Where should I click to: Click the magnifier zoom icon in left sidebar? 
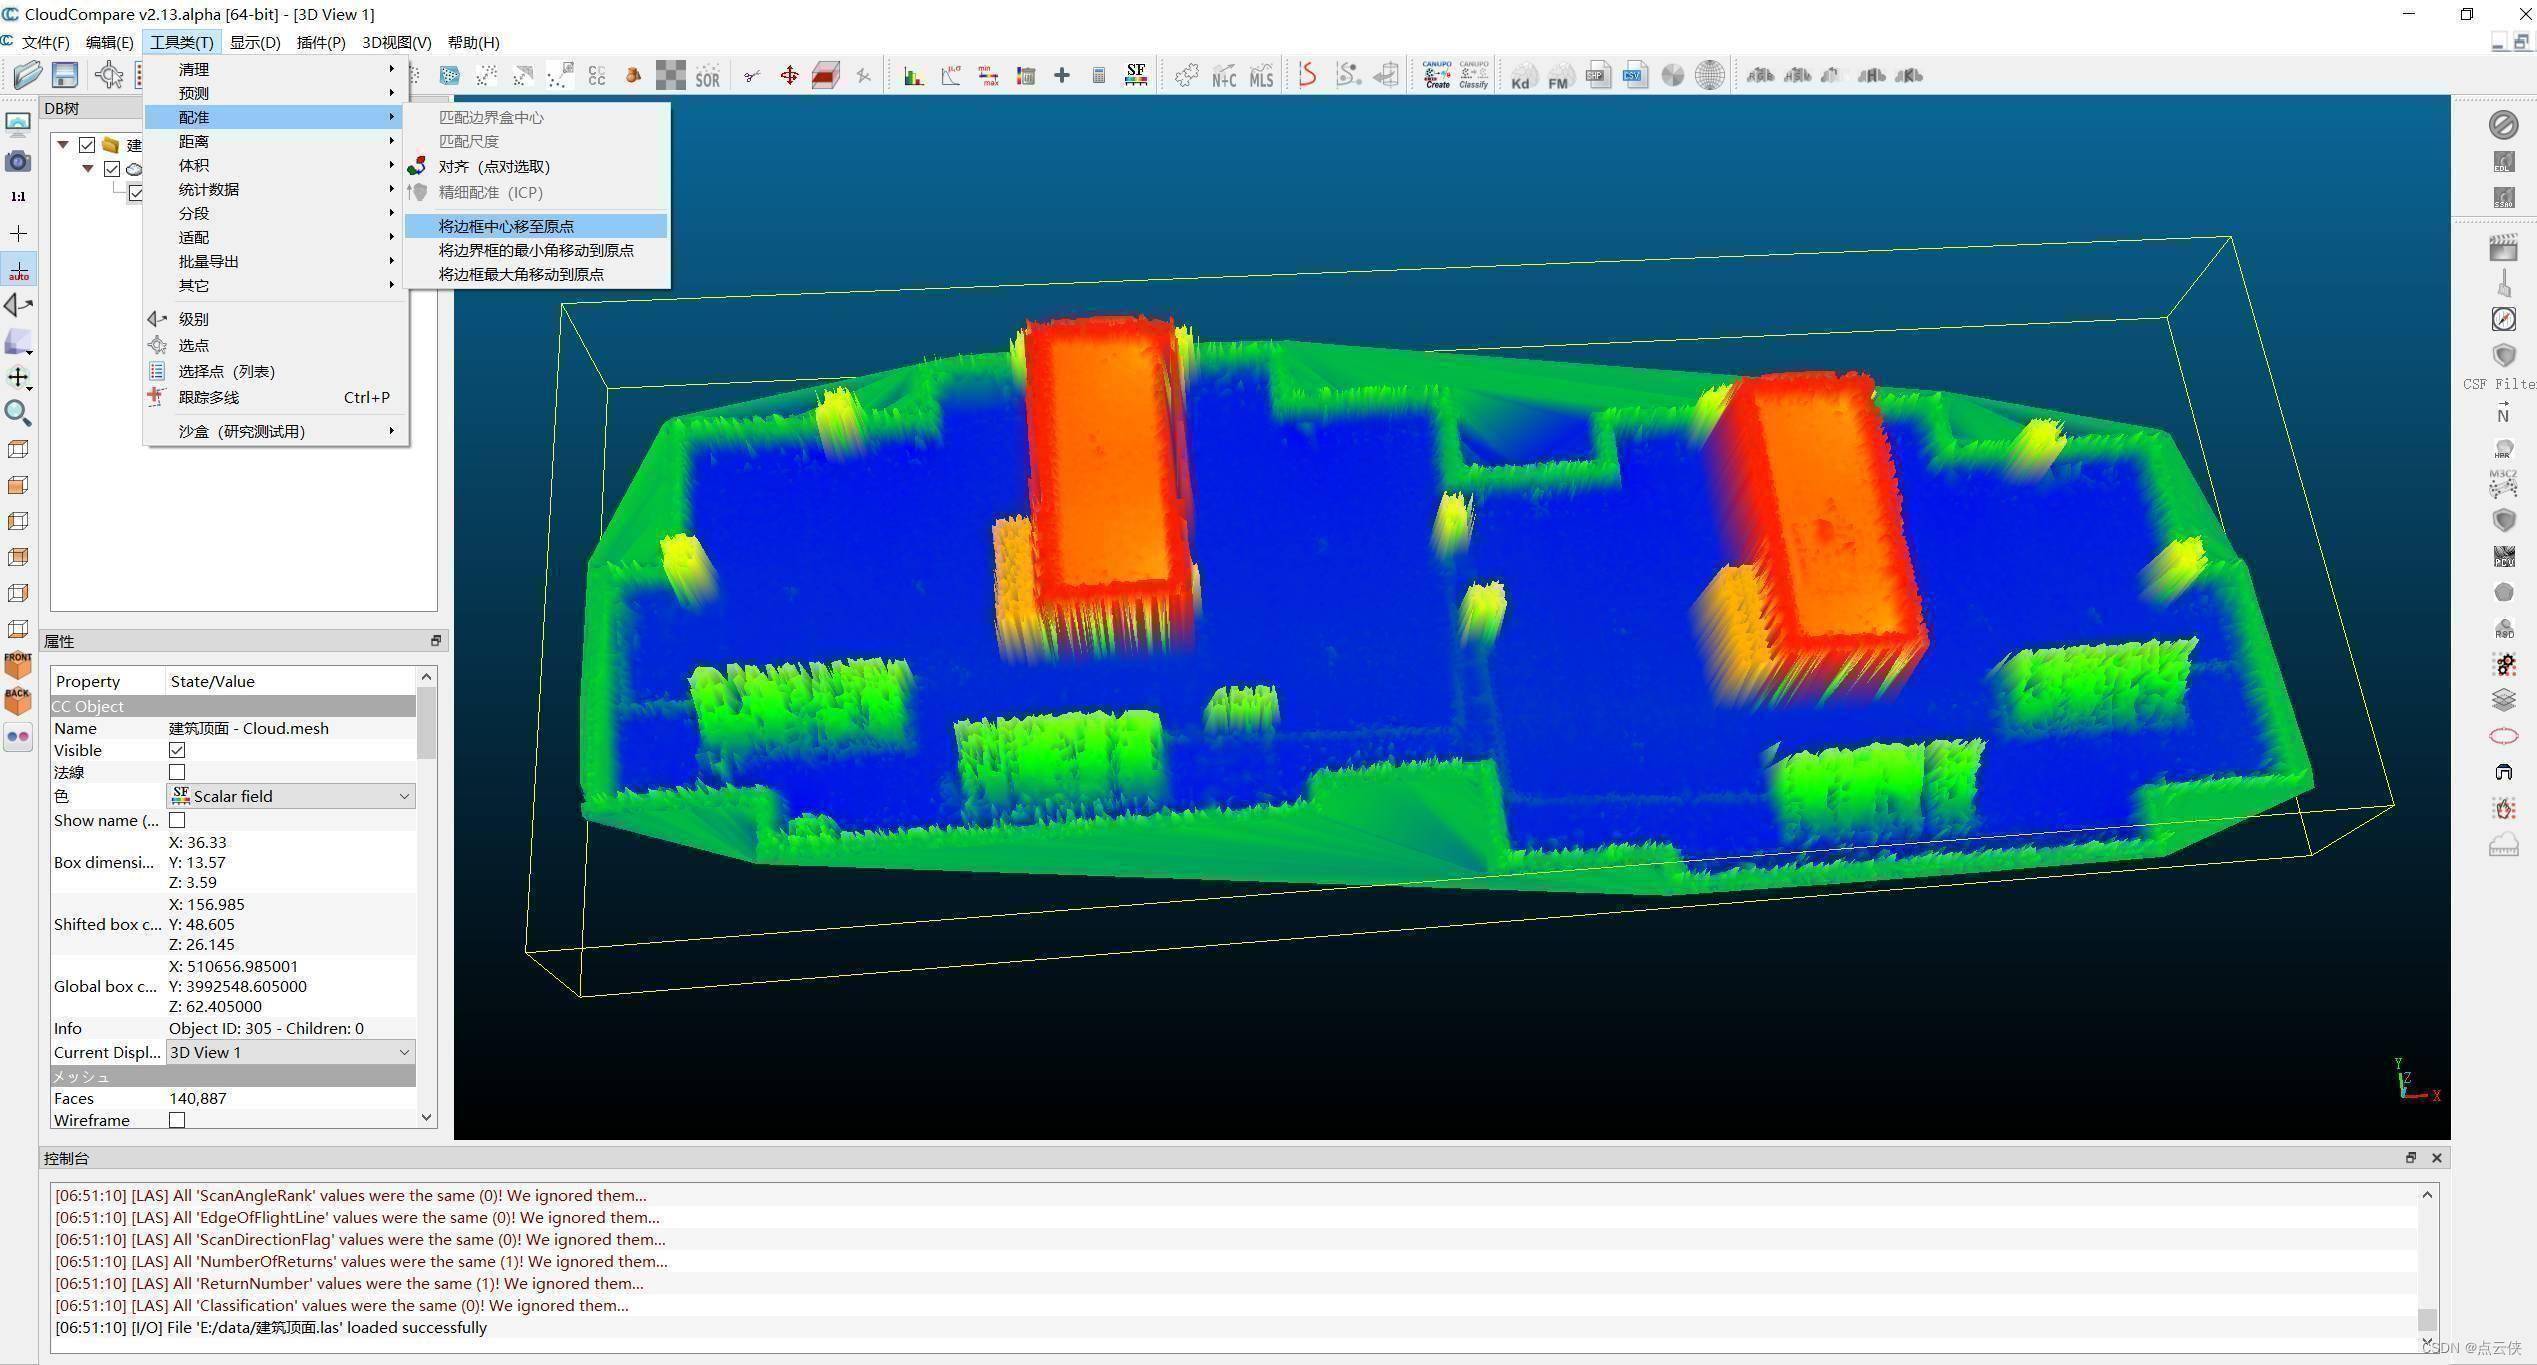tap(18, 412)
